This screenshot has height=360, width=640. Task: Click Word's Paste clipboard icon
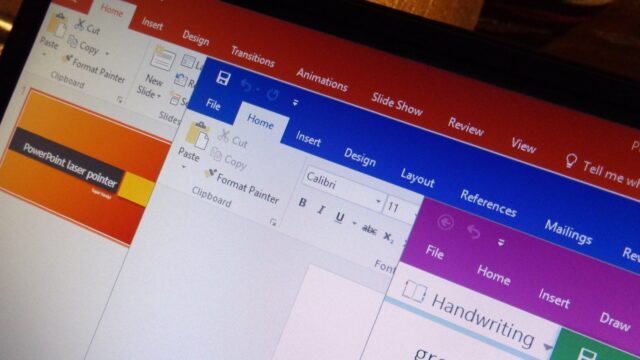[x=198, y=135]
